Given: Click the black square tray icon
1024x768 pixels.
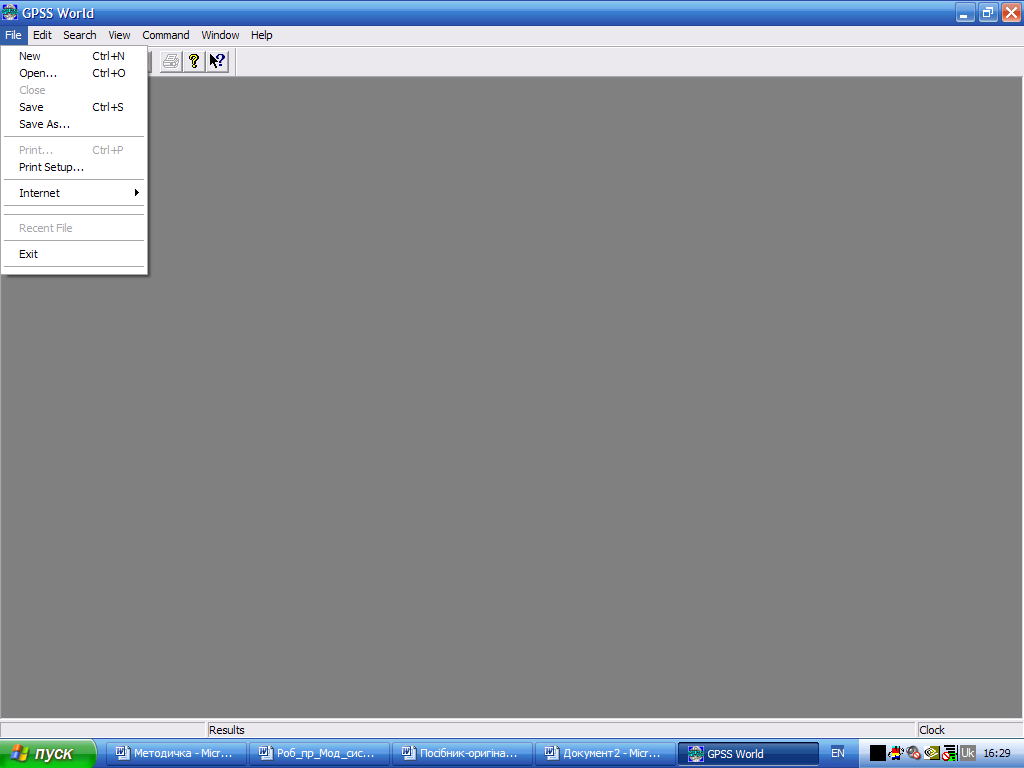Looking at the screenshot, I should (877, 753).
